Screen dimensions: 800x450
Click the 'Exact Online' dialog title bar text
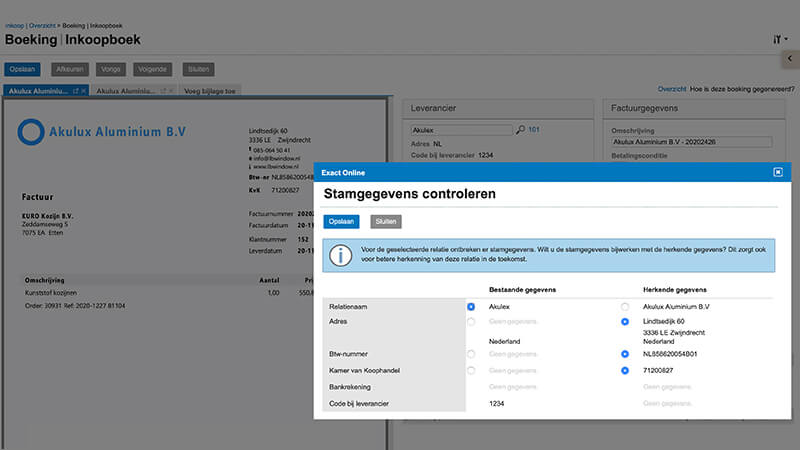(343, 173)
